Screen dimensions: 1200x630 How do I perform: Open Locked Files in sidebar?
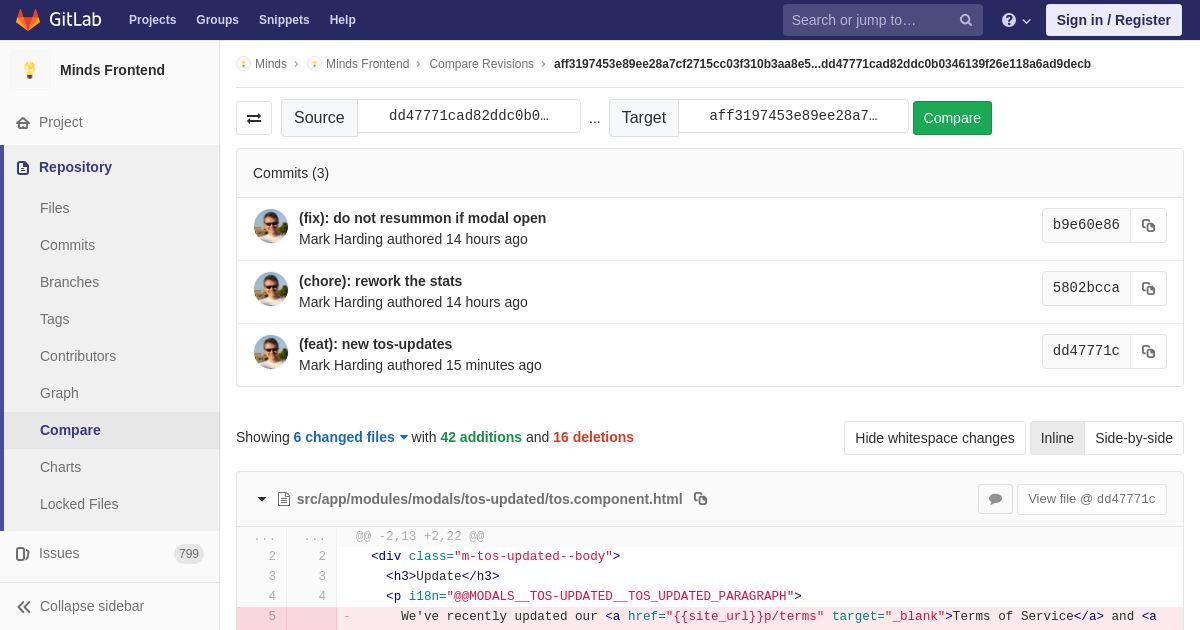click(x=79, y=504)
